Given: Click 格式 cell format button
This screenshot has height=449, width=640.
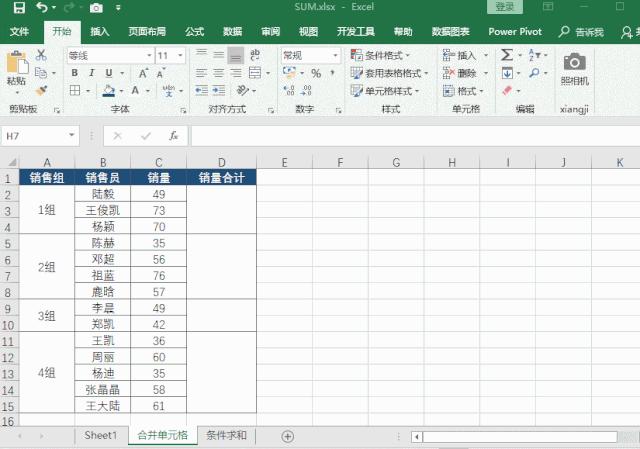Looking at the screenshot, I should (462, 91).
